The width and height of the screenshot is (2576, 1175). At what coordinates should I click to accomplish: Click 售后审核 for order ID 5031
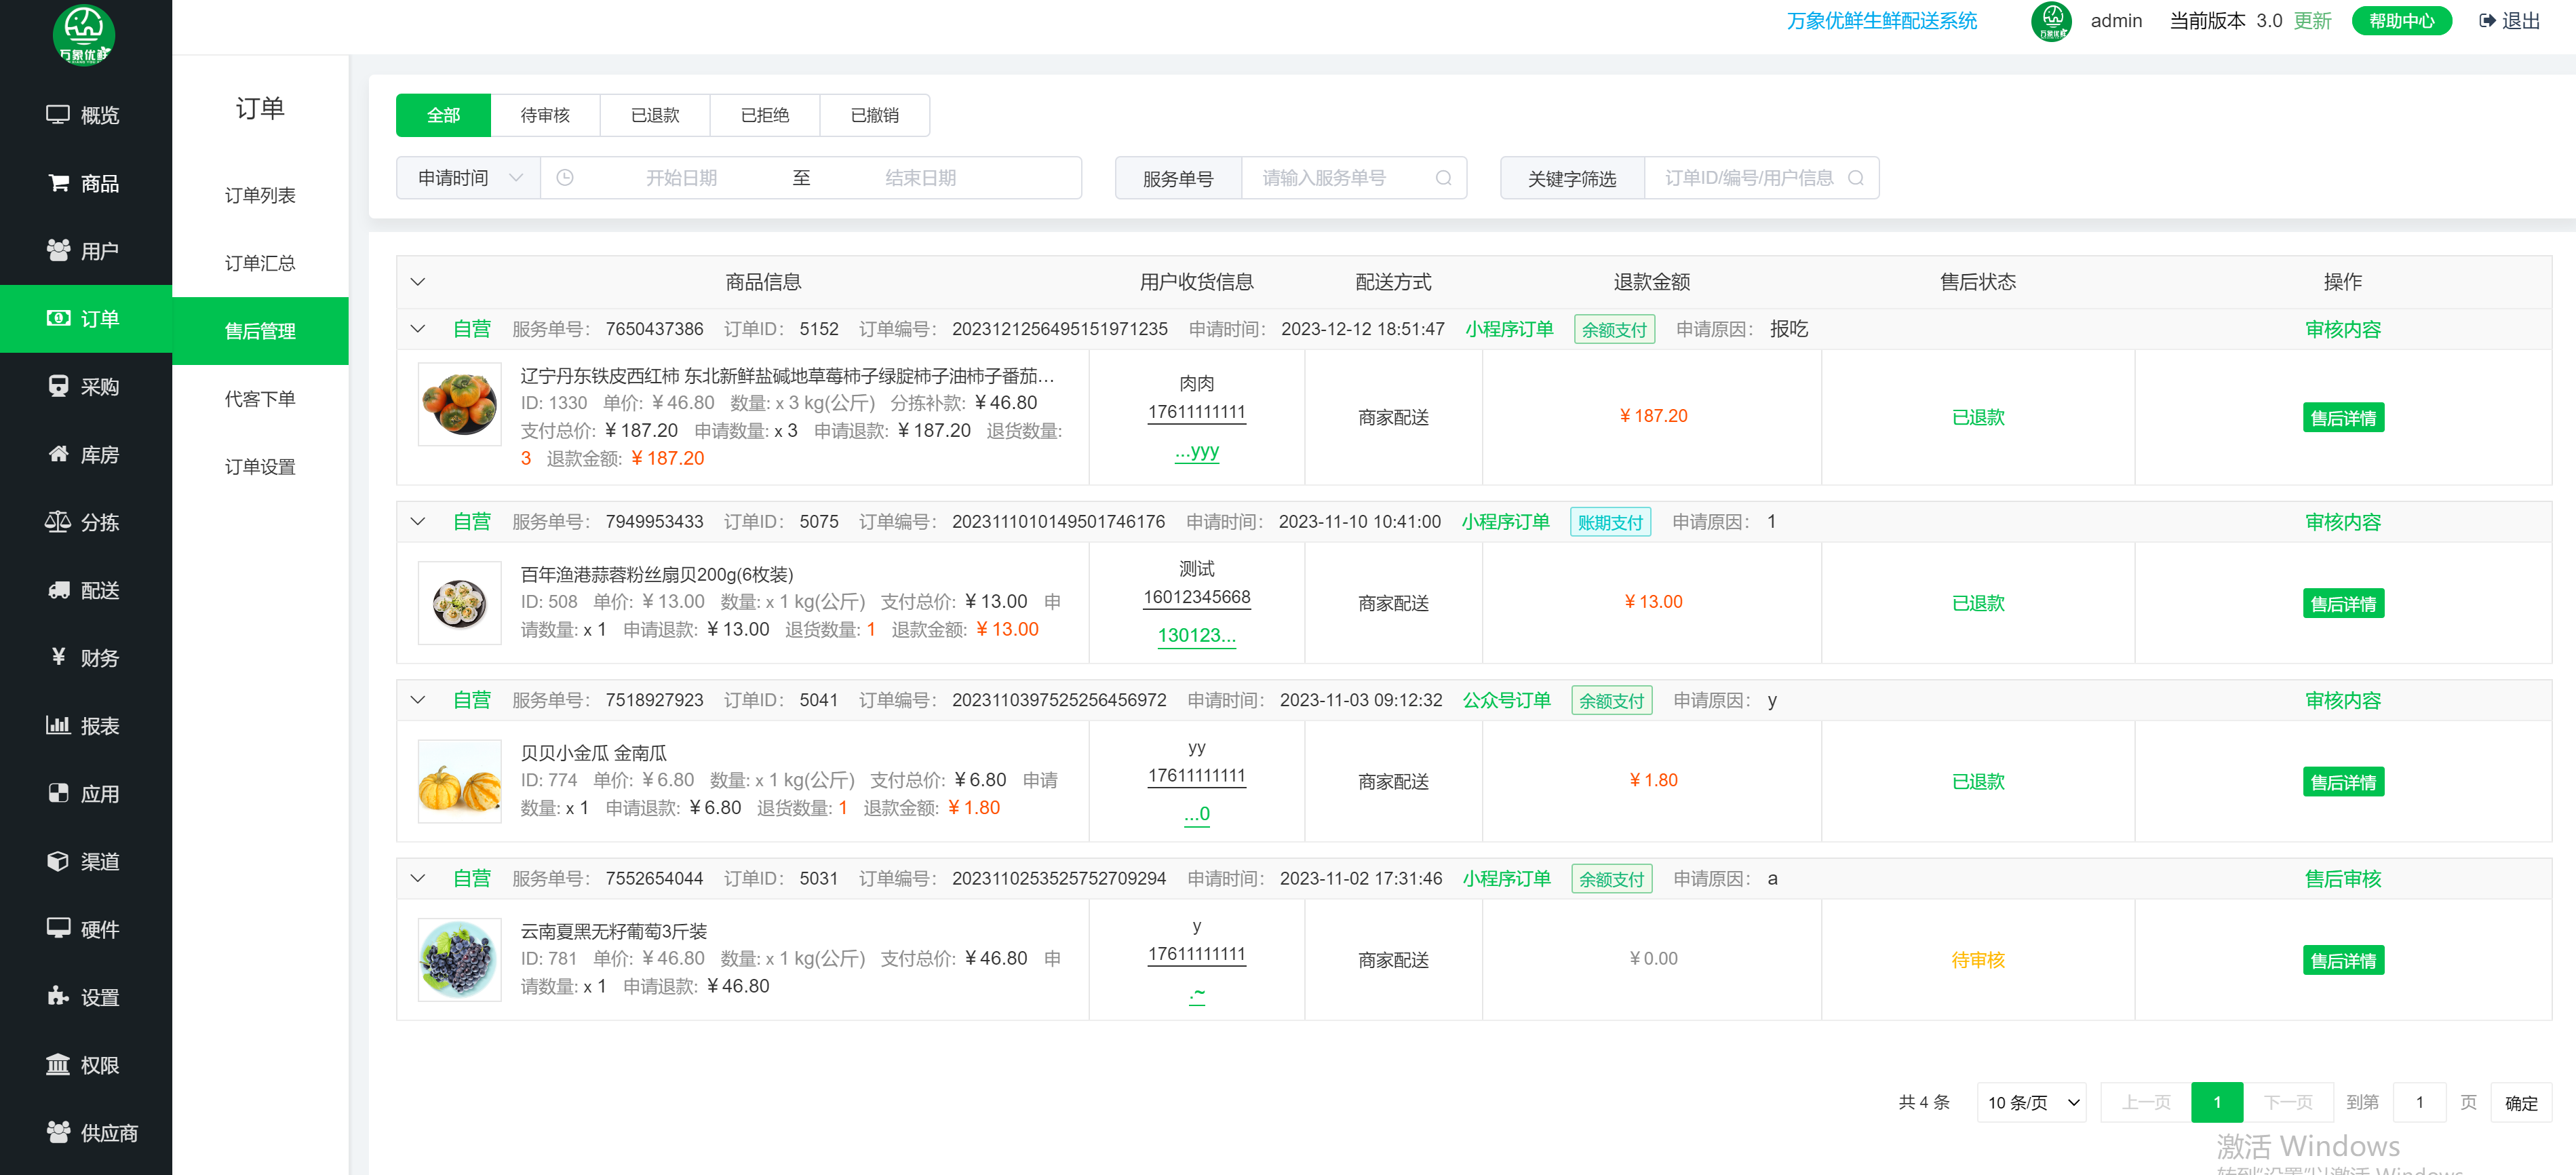pyautogui.click(x=2343, y=878)
